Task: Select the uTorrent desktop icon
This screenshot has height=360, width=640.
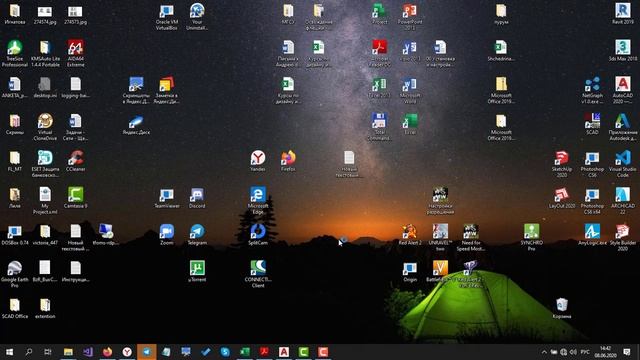Action: pos(197,271)
